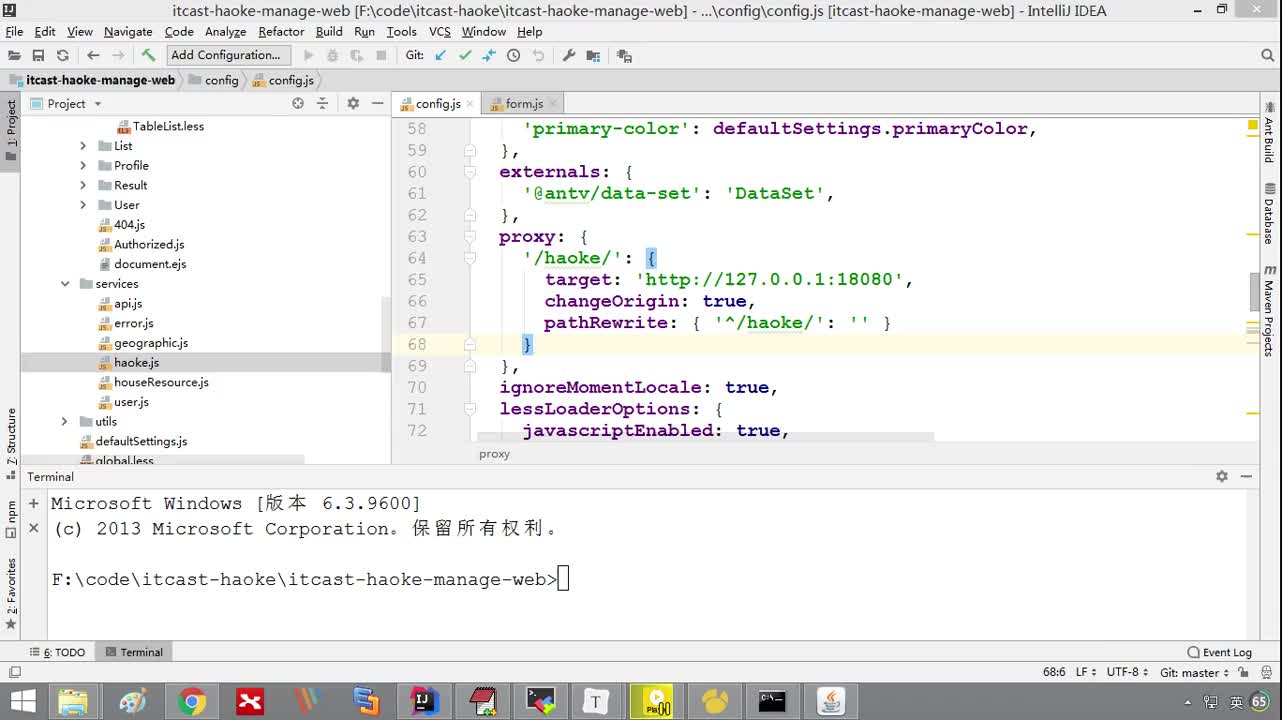This screenshot has width=1282, height=720.
Task: Open Settings with the wrench icon
Action: (x=569, y=56)
